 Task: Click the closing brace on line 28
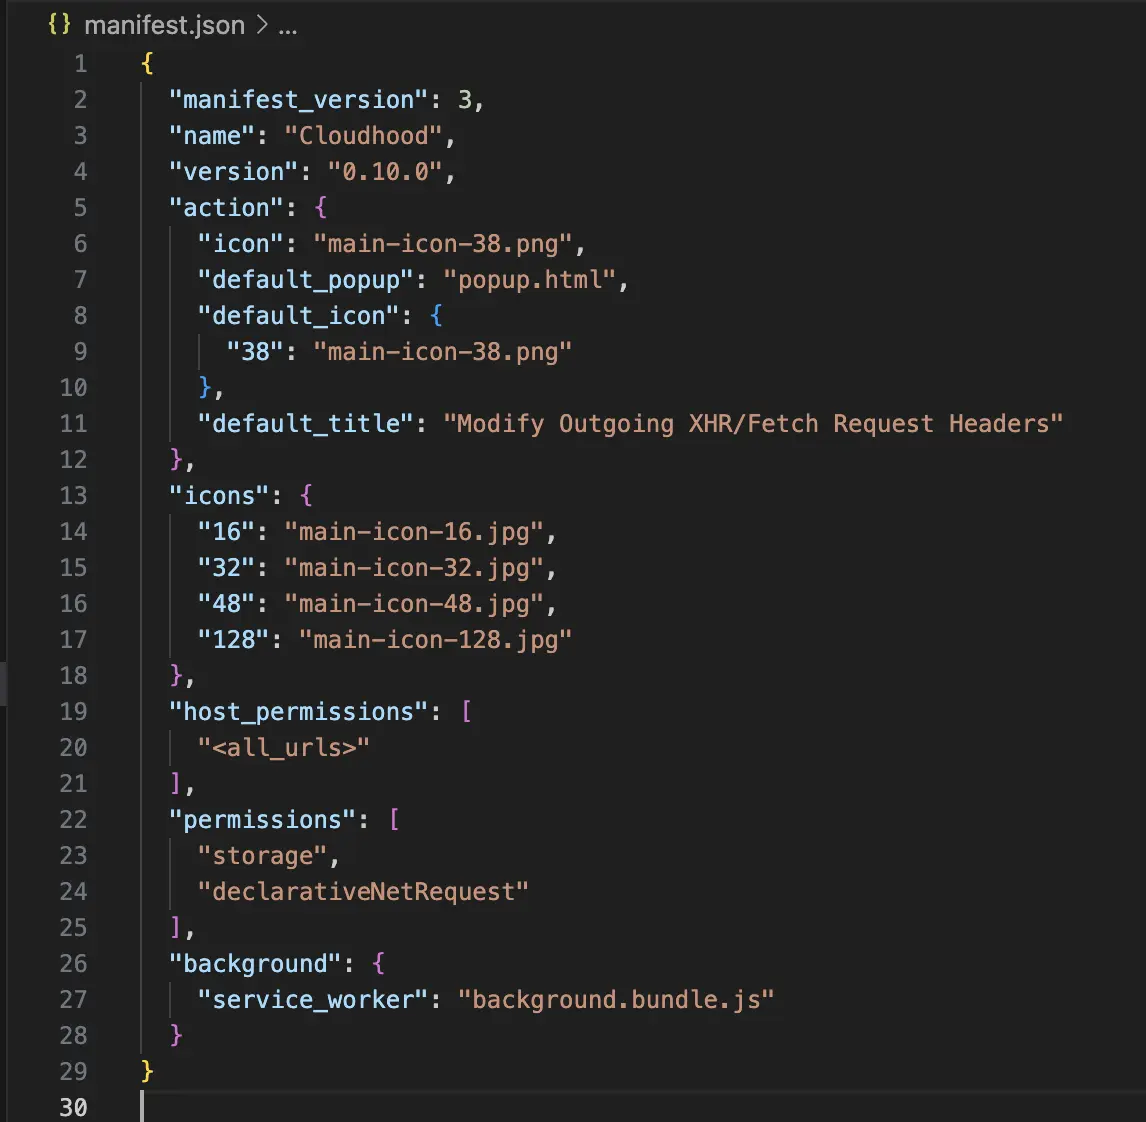point(175,1035)
